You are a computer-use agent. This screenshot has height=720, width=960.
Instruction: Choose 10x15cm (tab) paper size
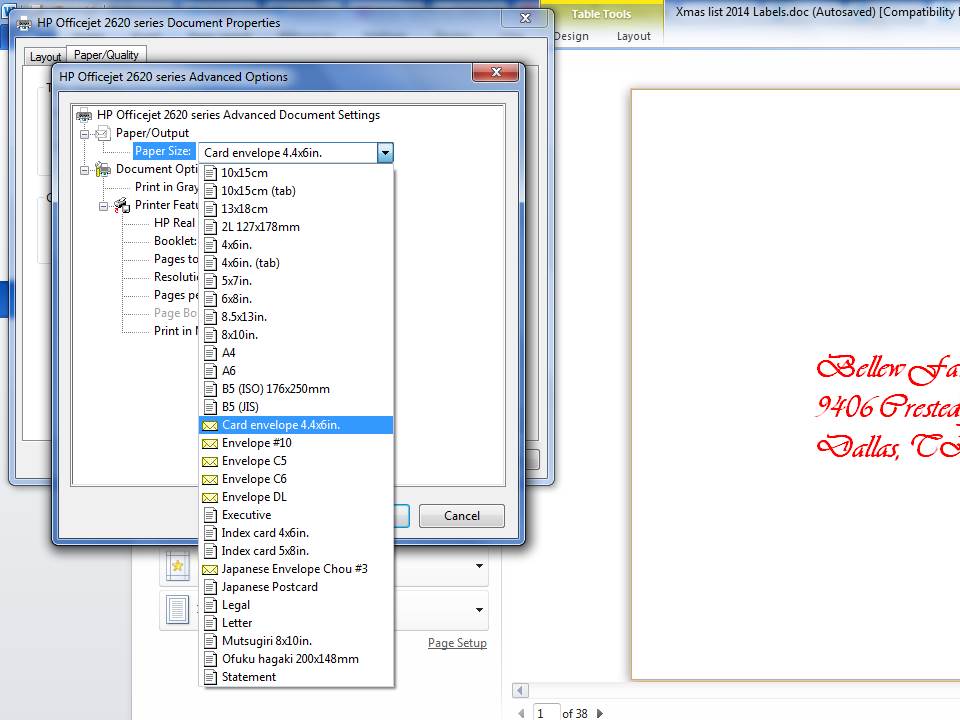296,191
